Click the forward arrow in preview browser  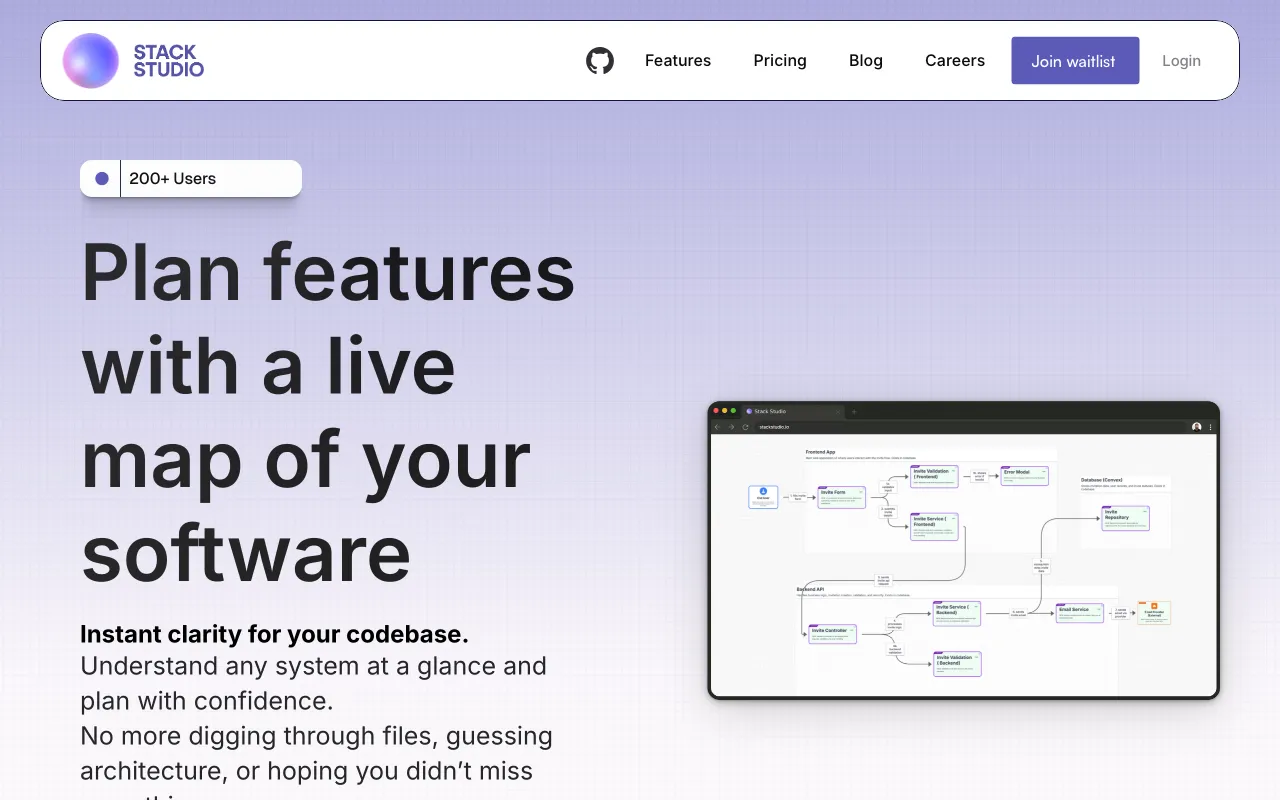[731, 427]
